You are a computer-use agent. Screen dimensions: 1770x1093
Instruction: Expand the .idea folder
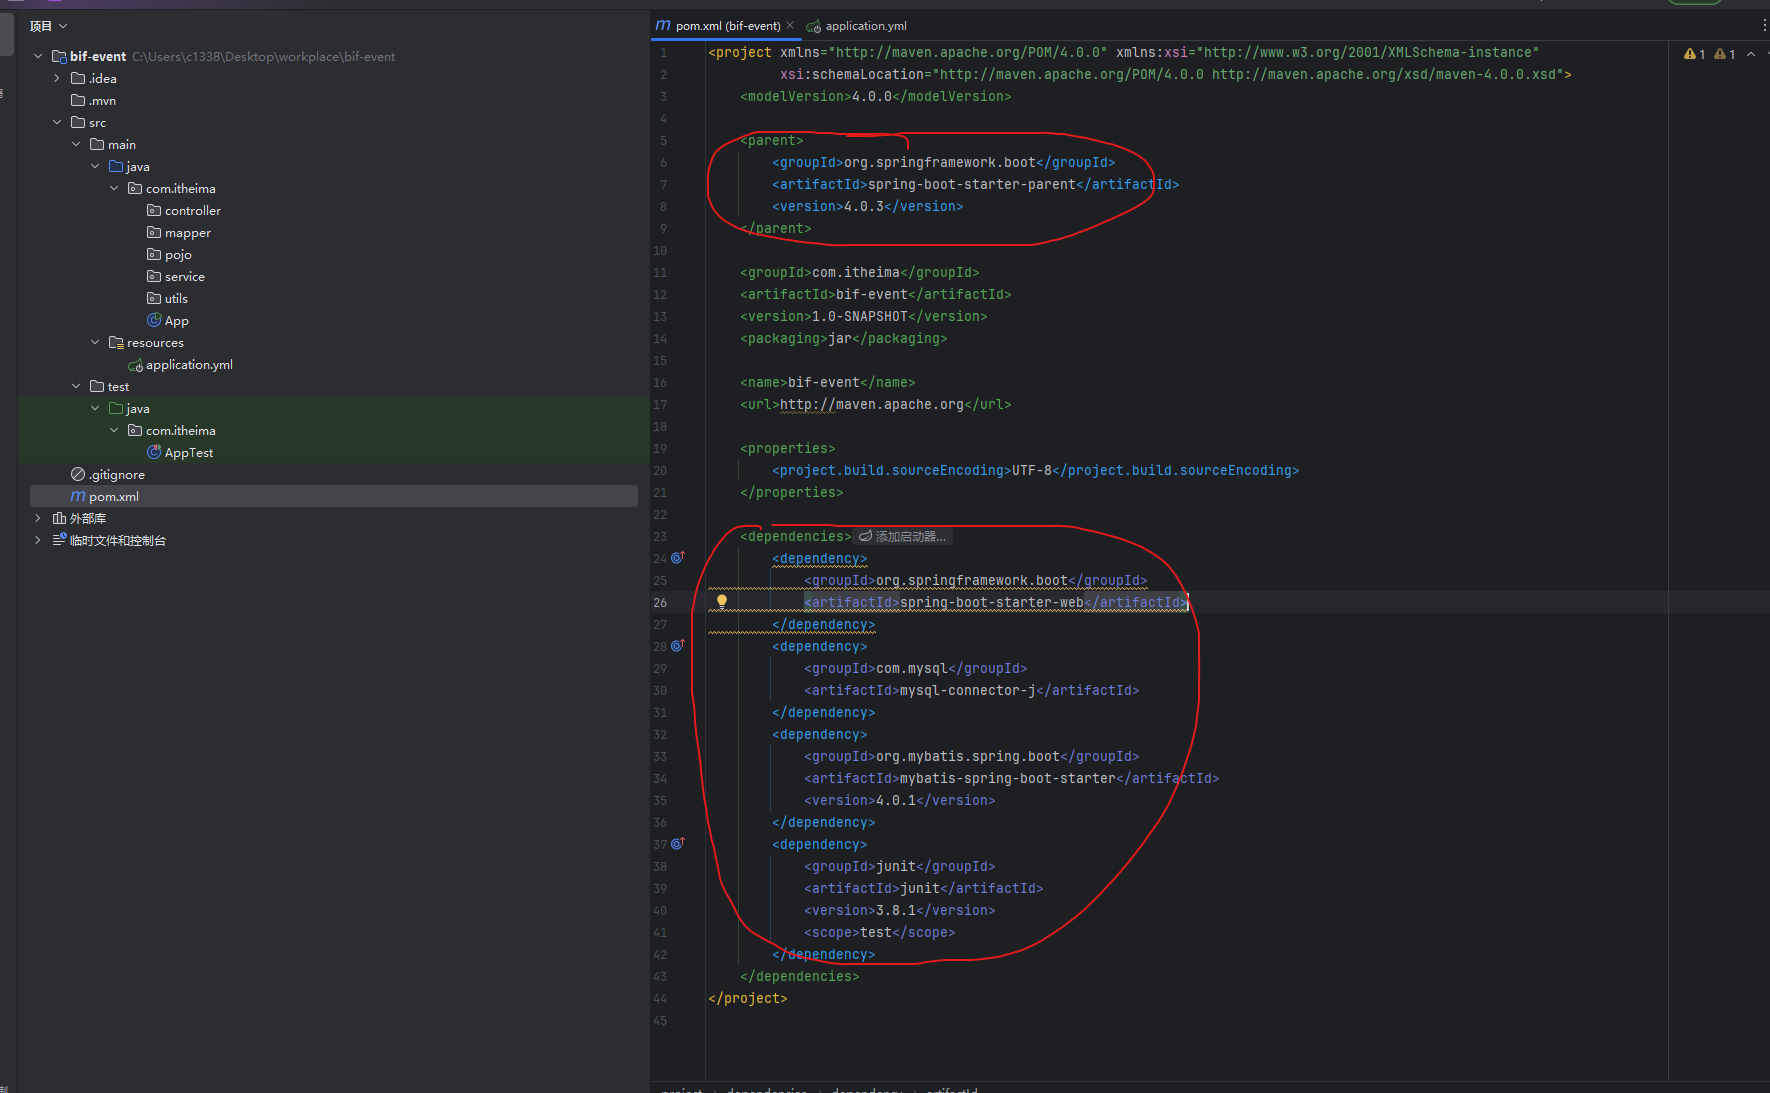[57, 79]
